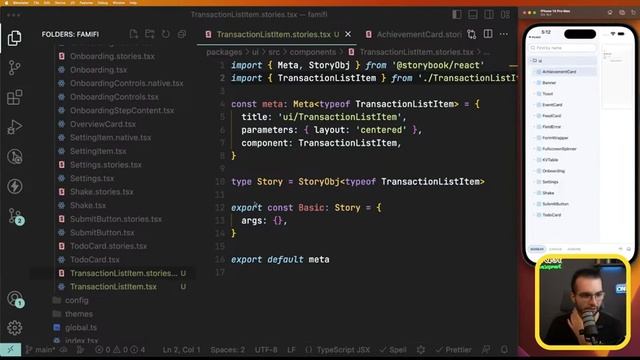Click New Folder icon in explorer header
This screenshot has height=360, width=640.
pos(149,34)
